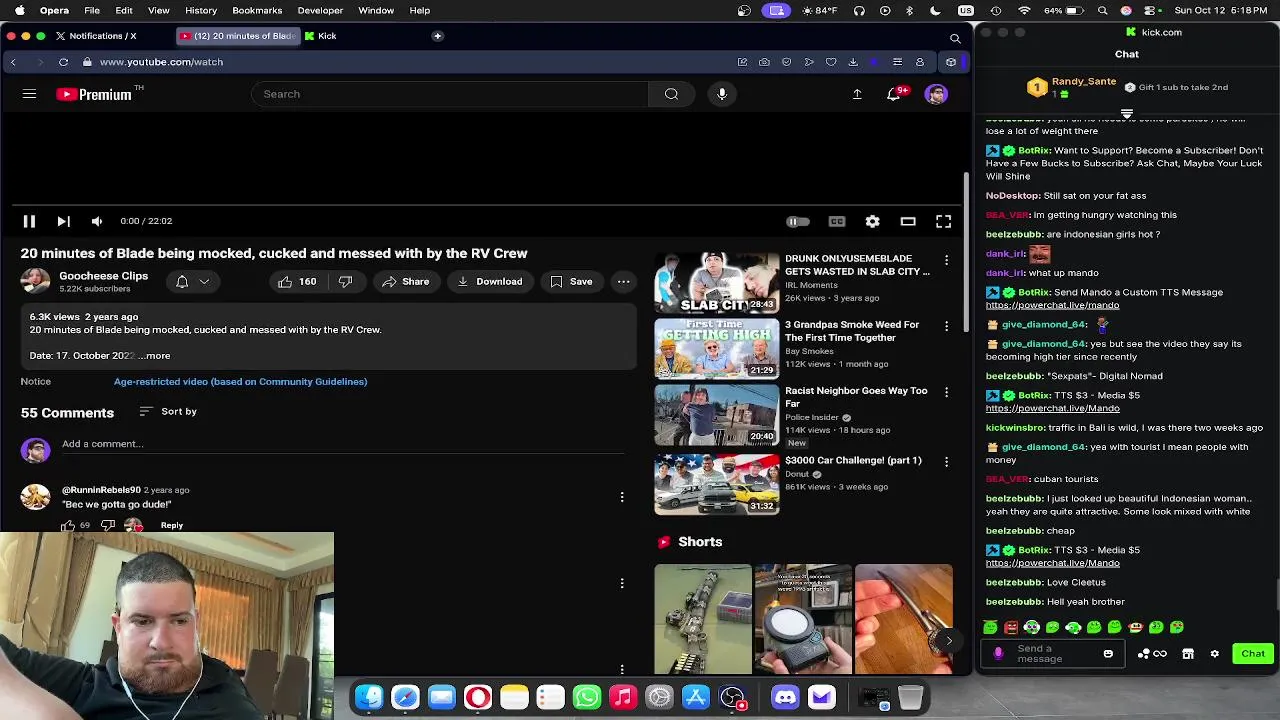The image size is (1280, 720).
Task: Open the $3000 Car Challenge thumbnail
Action: tap(716, 485)
